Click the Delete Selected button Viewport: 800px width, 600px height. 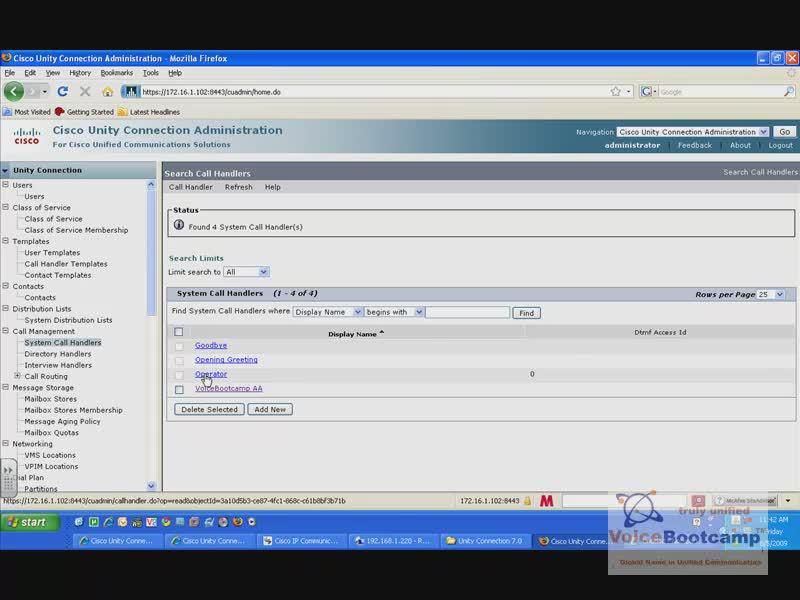coord(209,409)
